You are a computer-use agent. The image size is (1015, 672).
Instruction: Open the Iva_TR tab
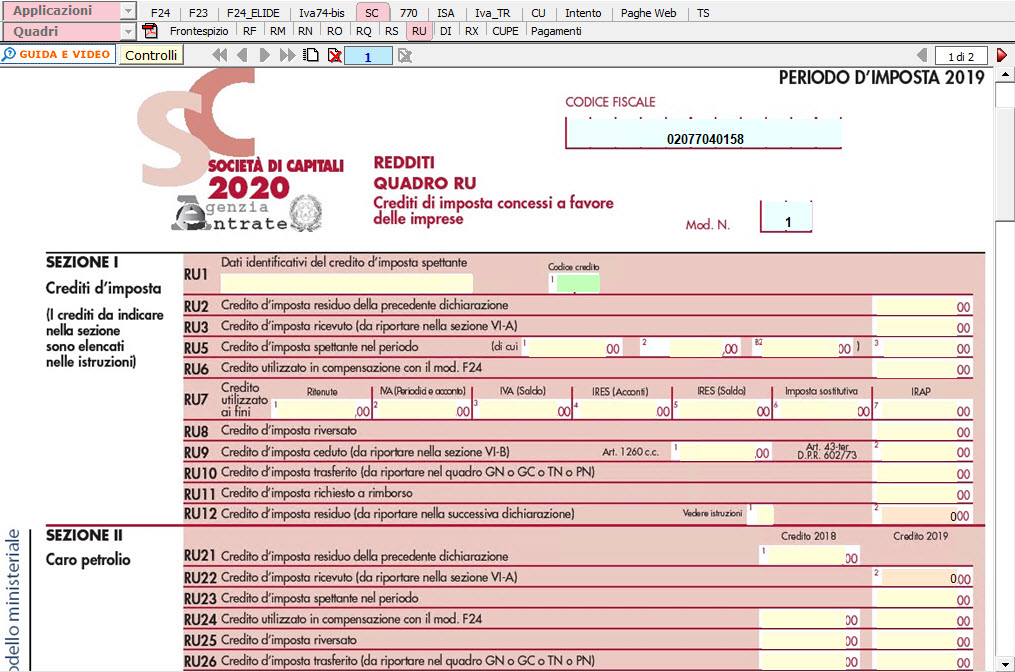[x=493, y=13]
